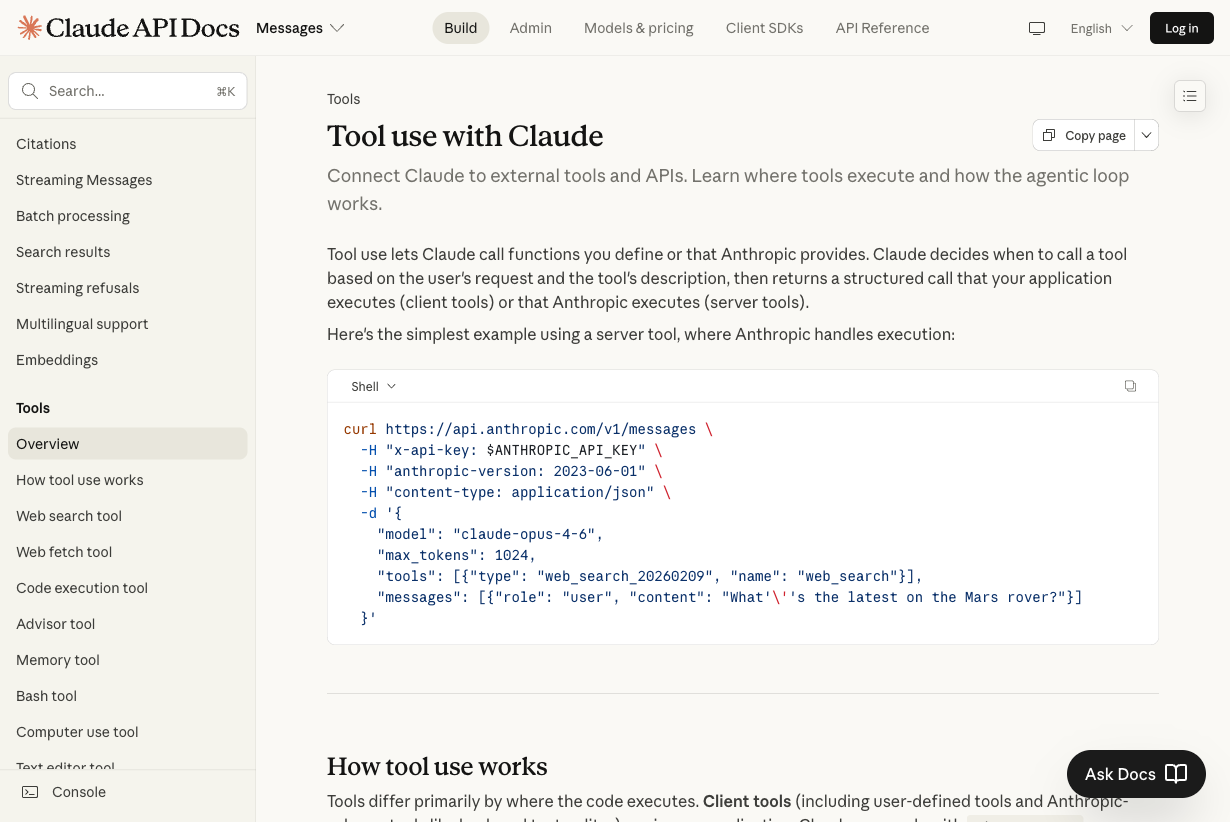
Task: Open the English language dropdown
Action: click(x=1101, y=28)
